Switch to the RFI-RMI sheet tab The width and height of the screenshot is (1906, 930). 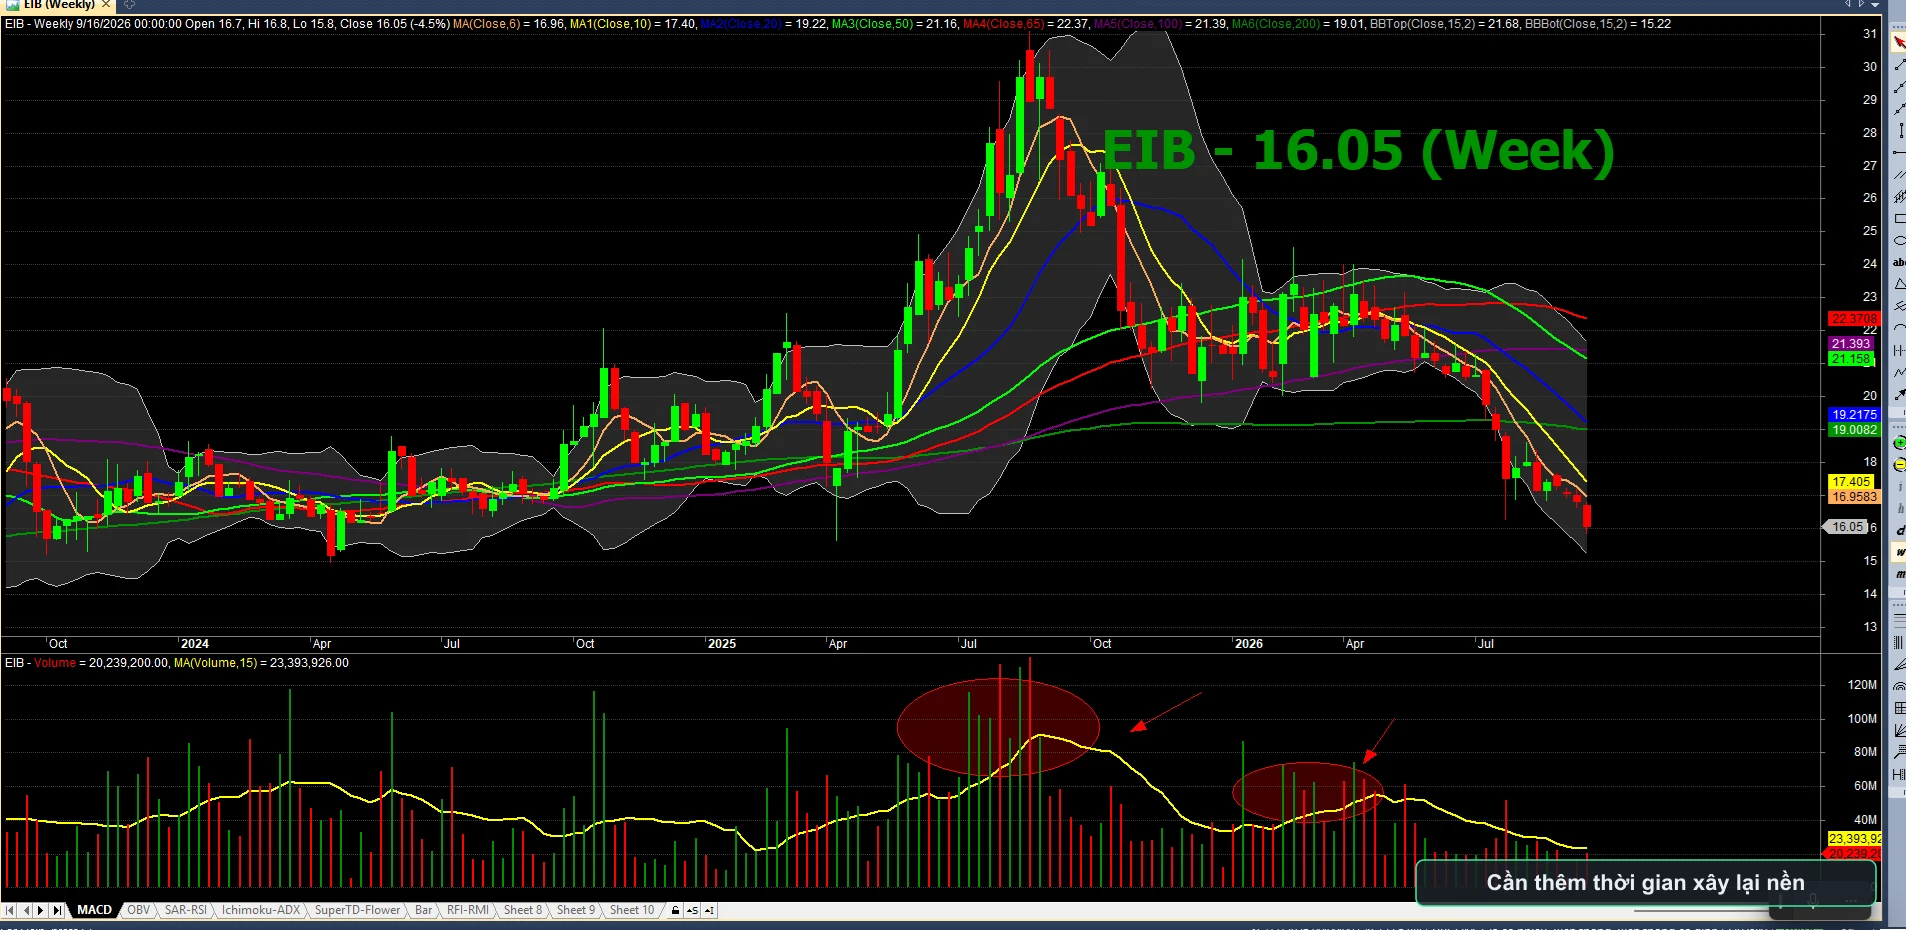468,910
